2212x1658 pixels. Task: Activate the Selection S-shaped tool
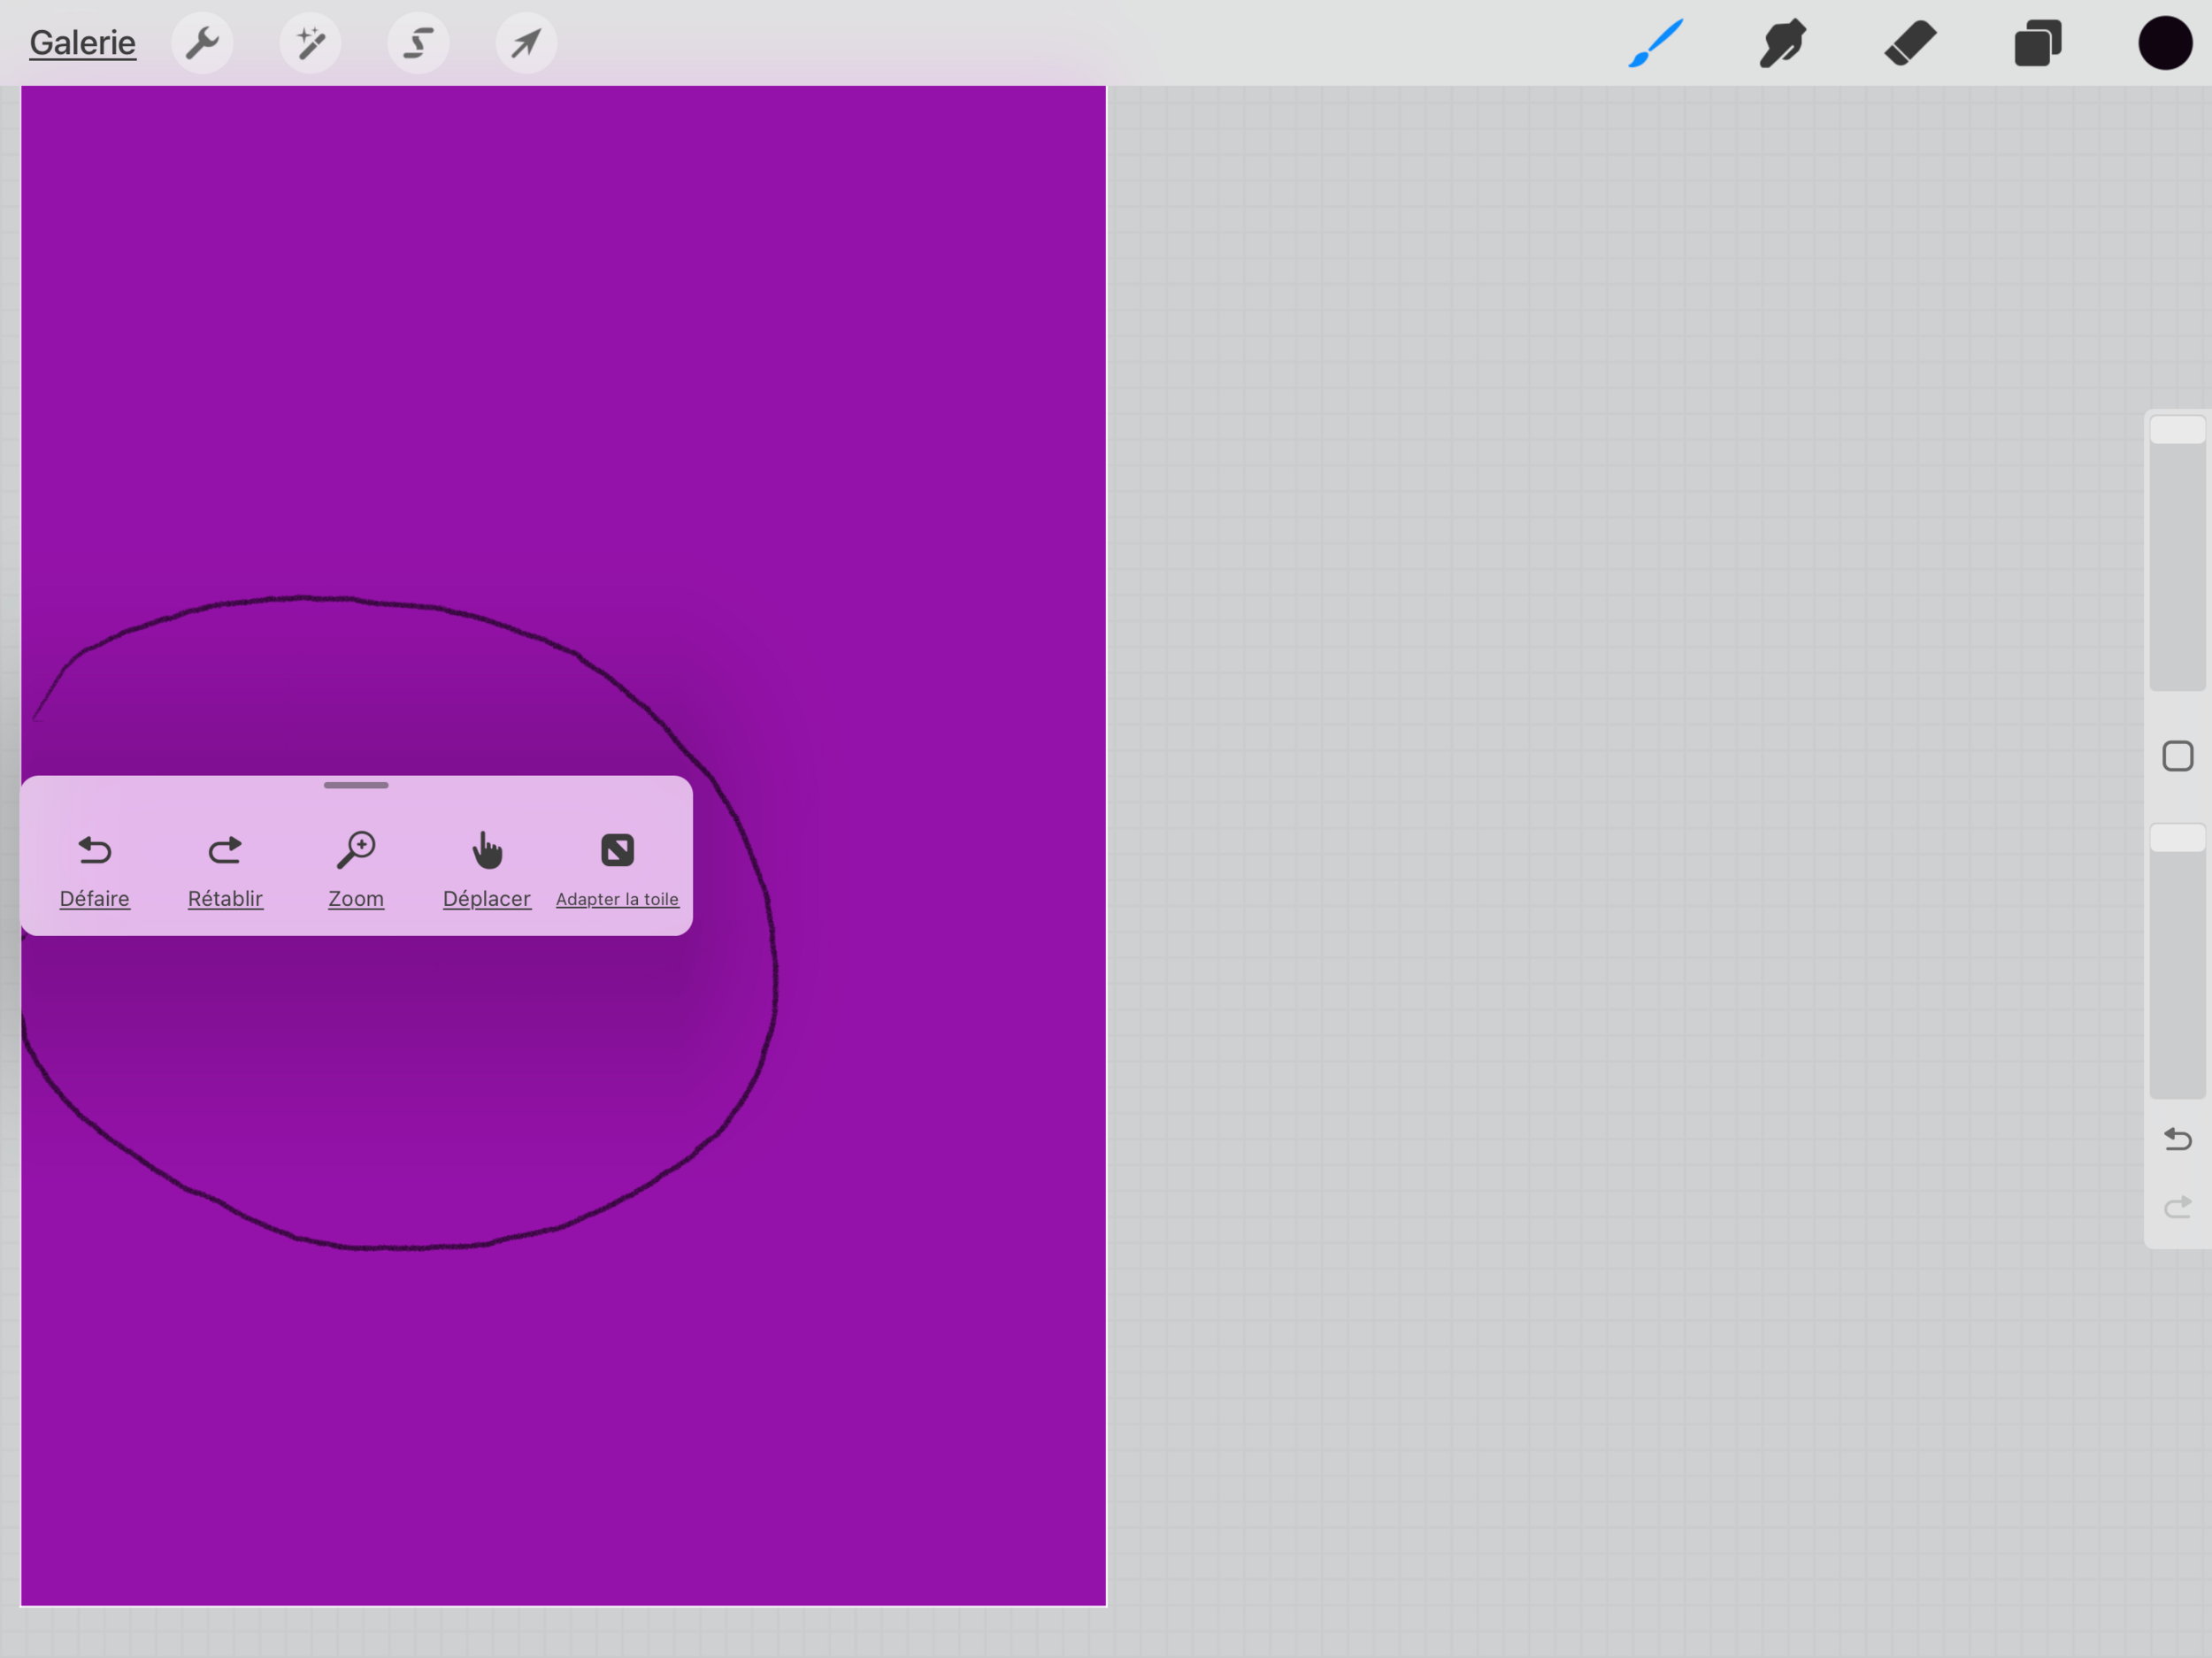418,43
